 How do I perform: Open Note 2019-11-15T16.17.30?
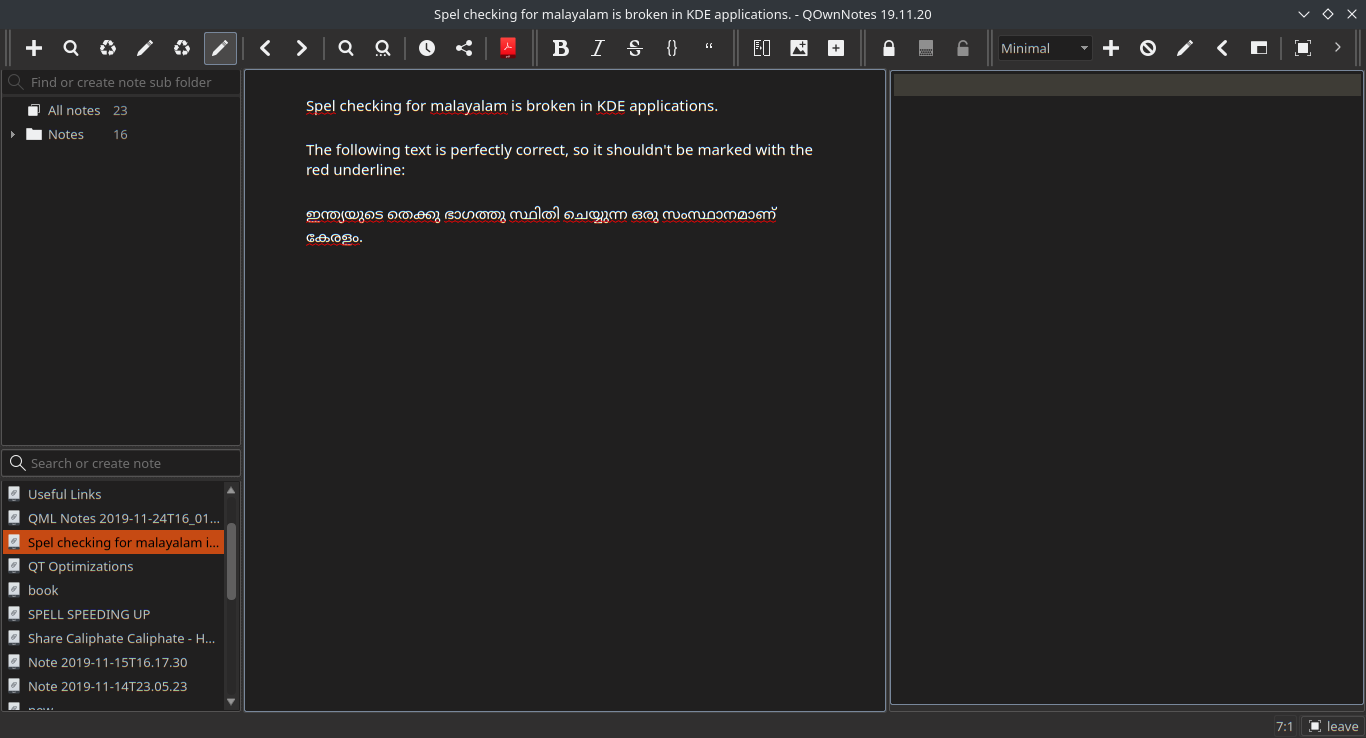(x=114, y=662)
